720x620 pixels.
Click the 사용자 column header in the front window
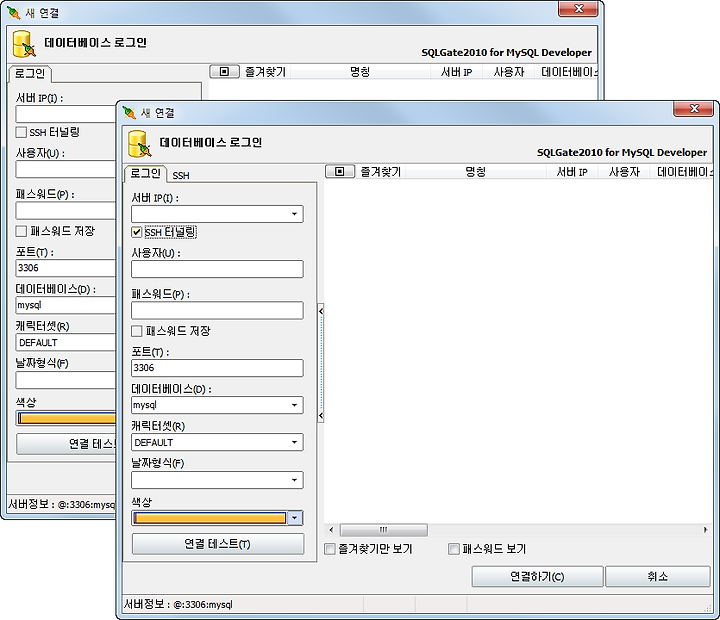point(624,172)
